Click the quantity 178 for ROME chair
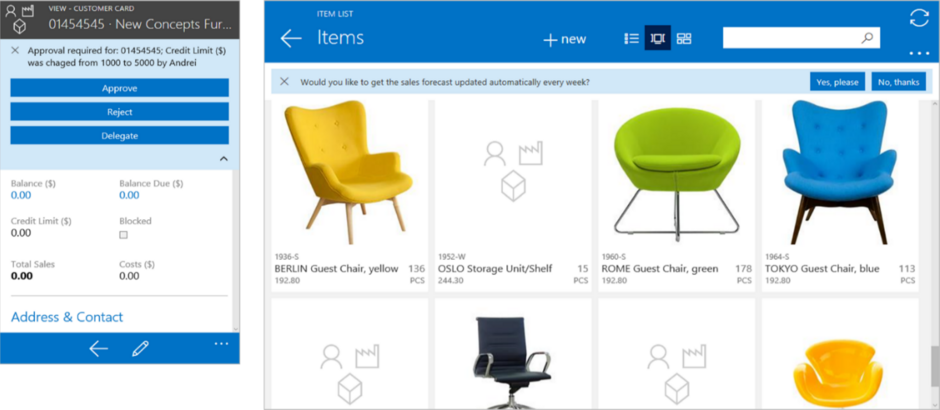Viewport: 940px width, 410px height. click(x=743, y=269)
